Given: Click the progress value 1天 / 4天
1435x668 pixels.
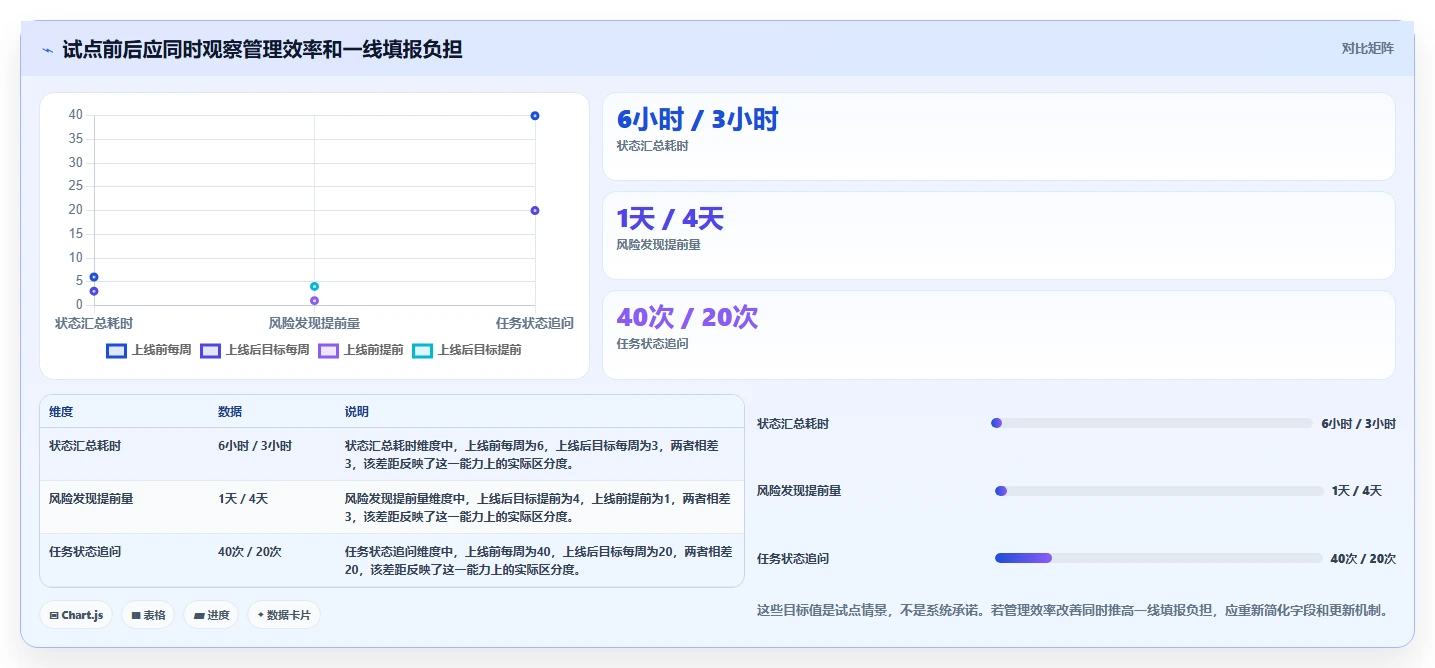Looking at the screenshot, I should (1357, 491).
